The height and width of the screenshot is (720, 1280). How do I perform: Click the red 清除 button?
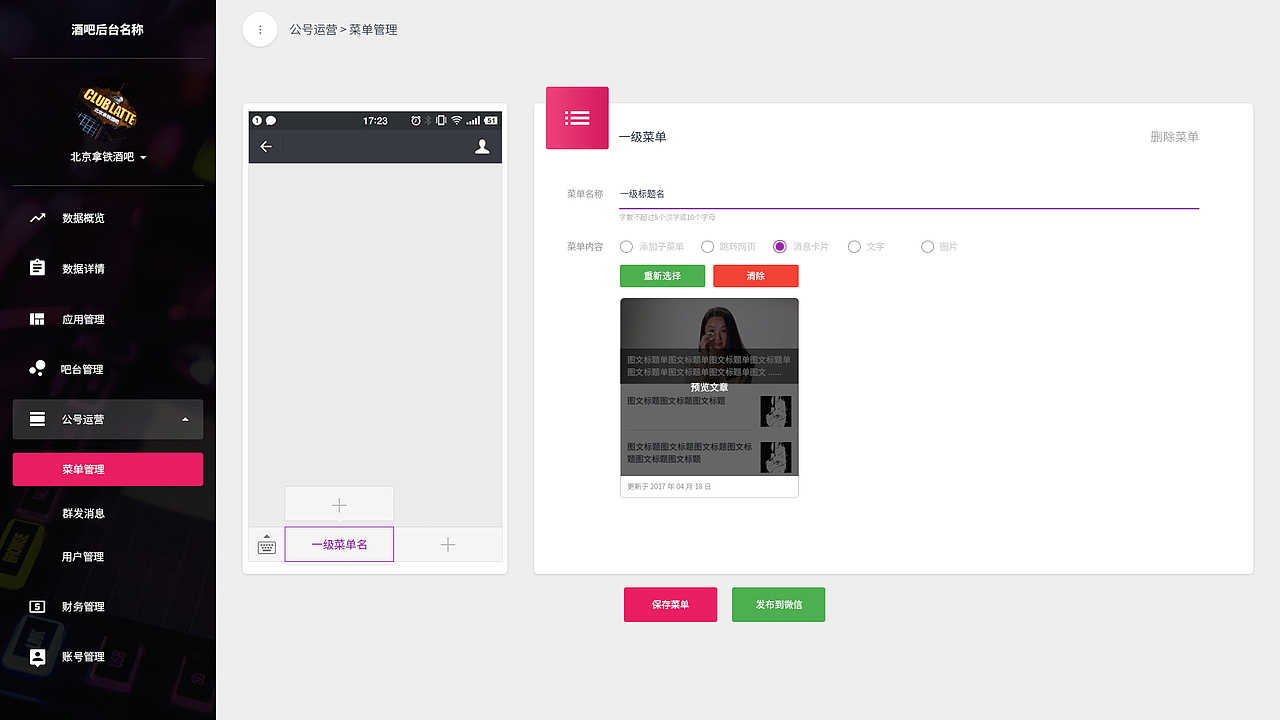click(756, 276)
